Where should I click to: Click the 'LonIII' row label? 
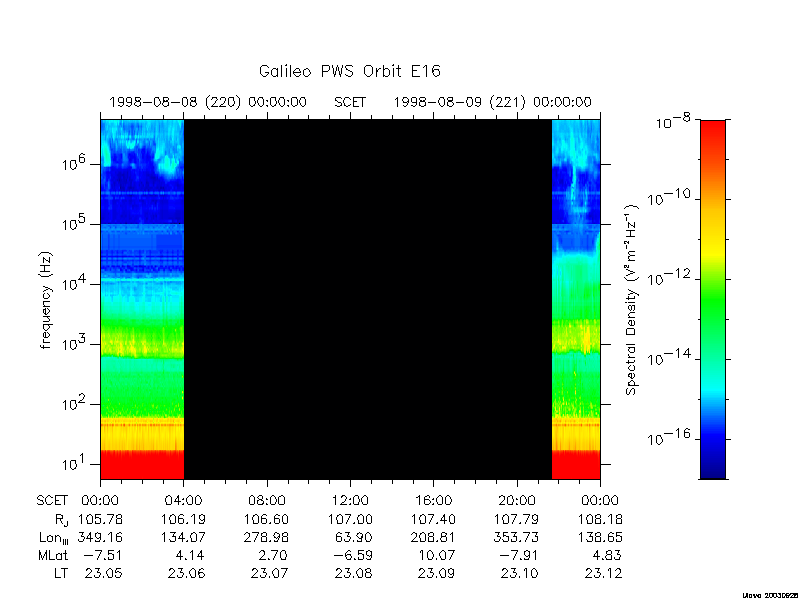click(54, 538)
